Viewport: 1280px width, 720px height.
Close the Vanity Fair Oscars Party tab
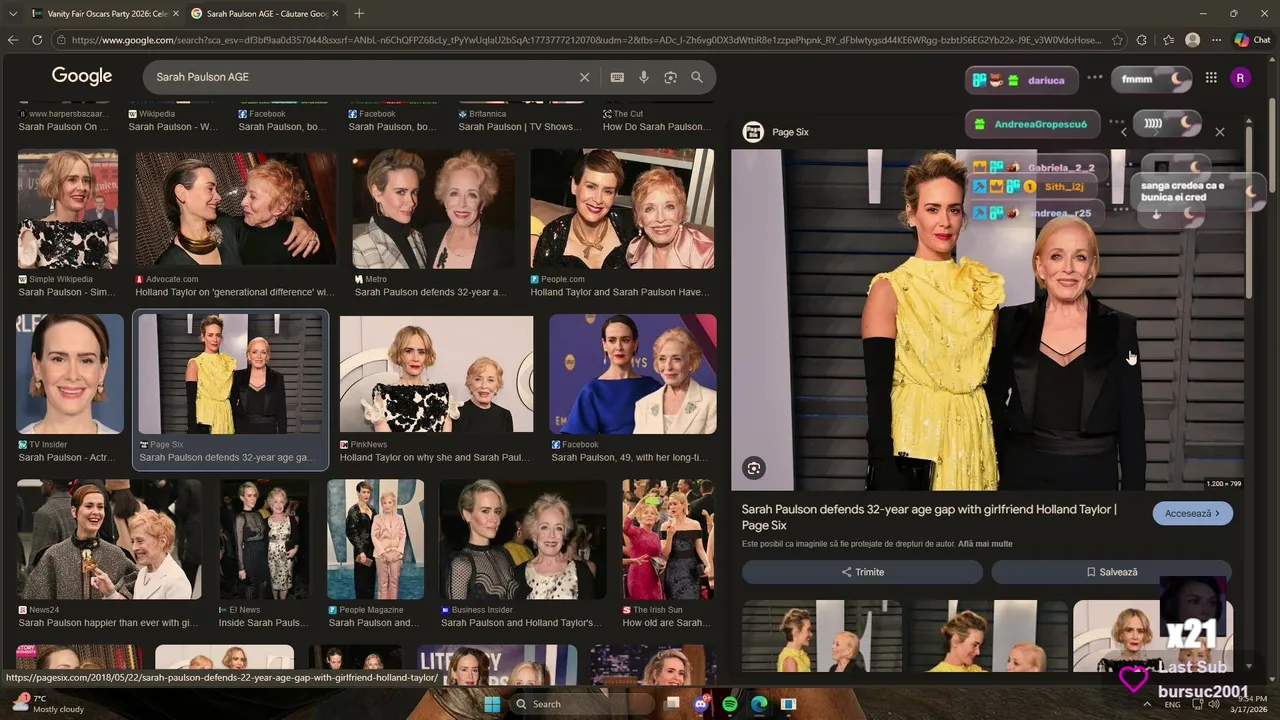(x=176, y=13)
